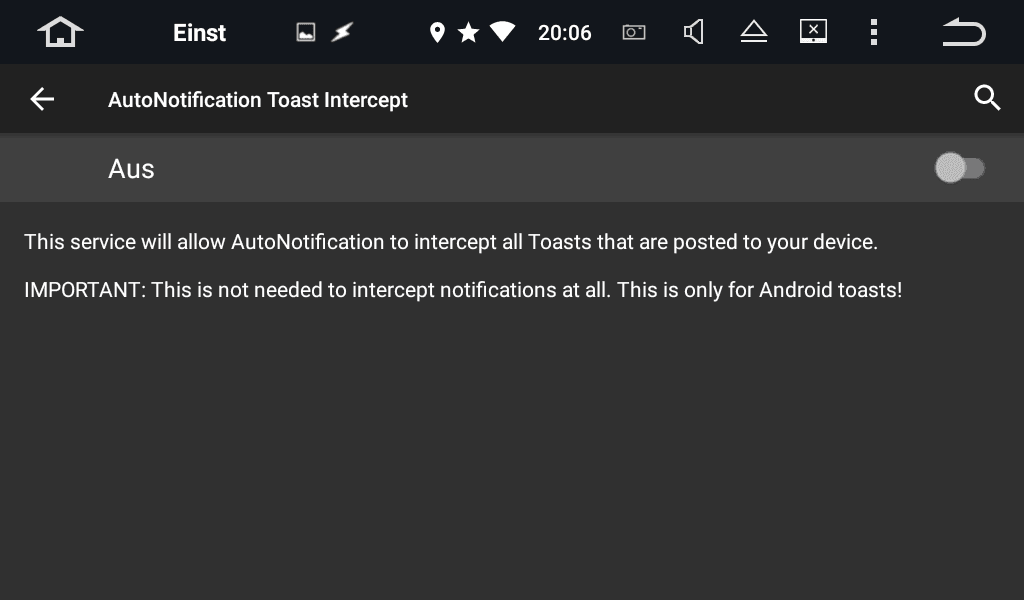Tap the AutoNotification Toast Intercept title
The width and height of the screenshot is (1024, 600).
coord(257,100)
